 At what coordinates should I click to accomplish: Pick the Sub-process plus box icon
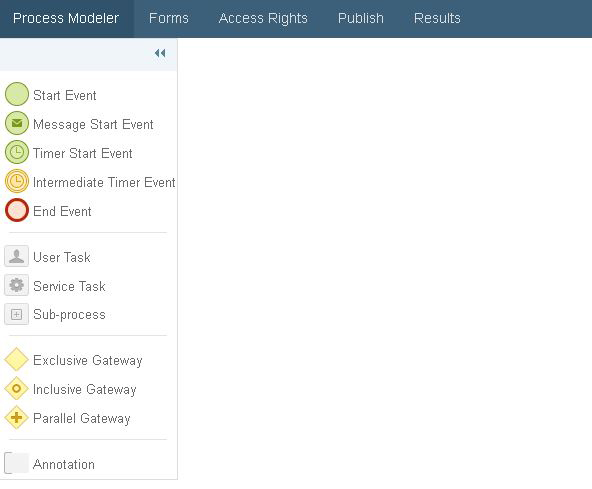point(17,314)
